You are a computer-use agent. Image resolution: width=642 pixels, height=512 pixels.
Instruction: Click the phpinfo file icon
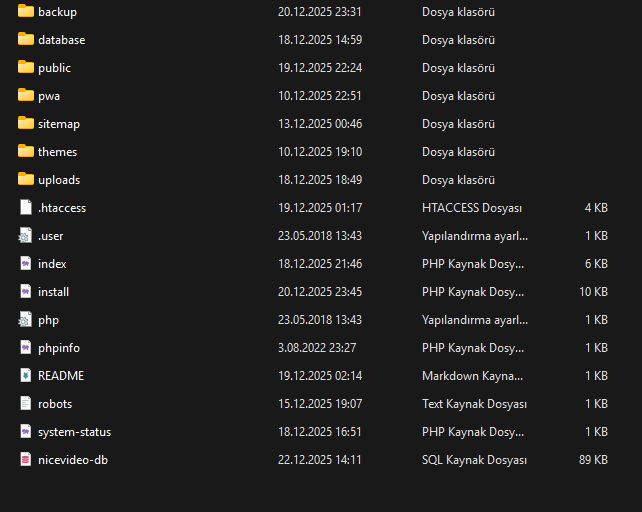coord(26,348)
